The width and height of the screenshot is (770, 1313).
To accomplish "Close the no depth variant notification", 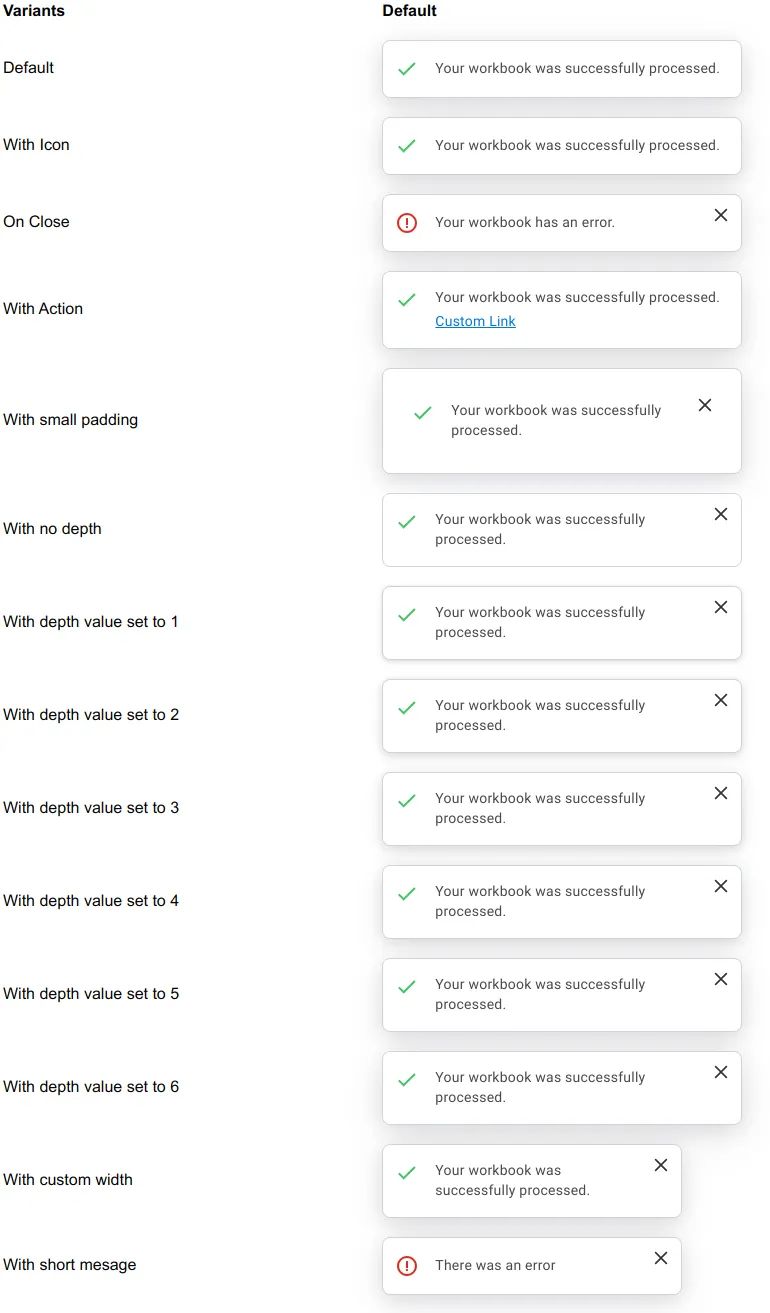I will tap(721, 514).
